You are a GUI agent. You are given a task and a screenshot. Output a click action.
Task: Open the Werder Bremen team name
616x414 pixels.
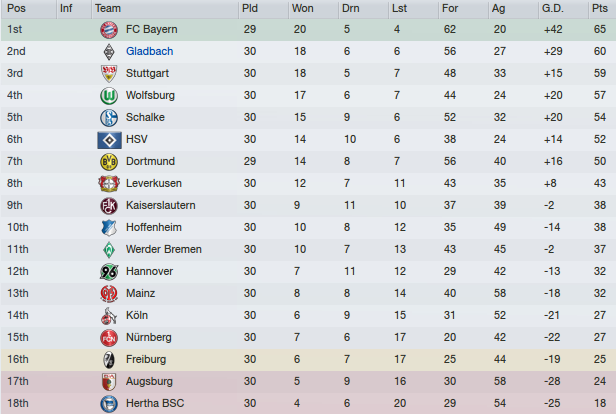point(163,249)
